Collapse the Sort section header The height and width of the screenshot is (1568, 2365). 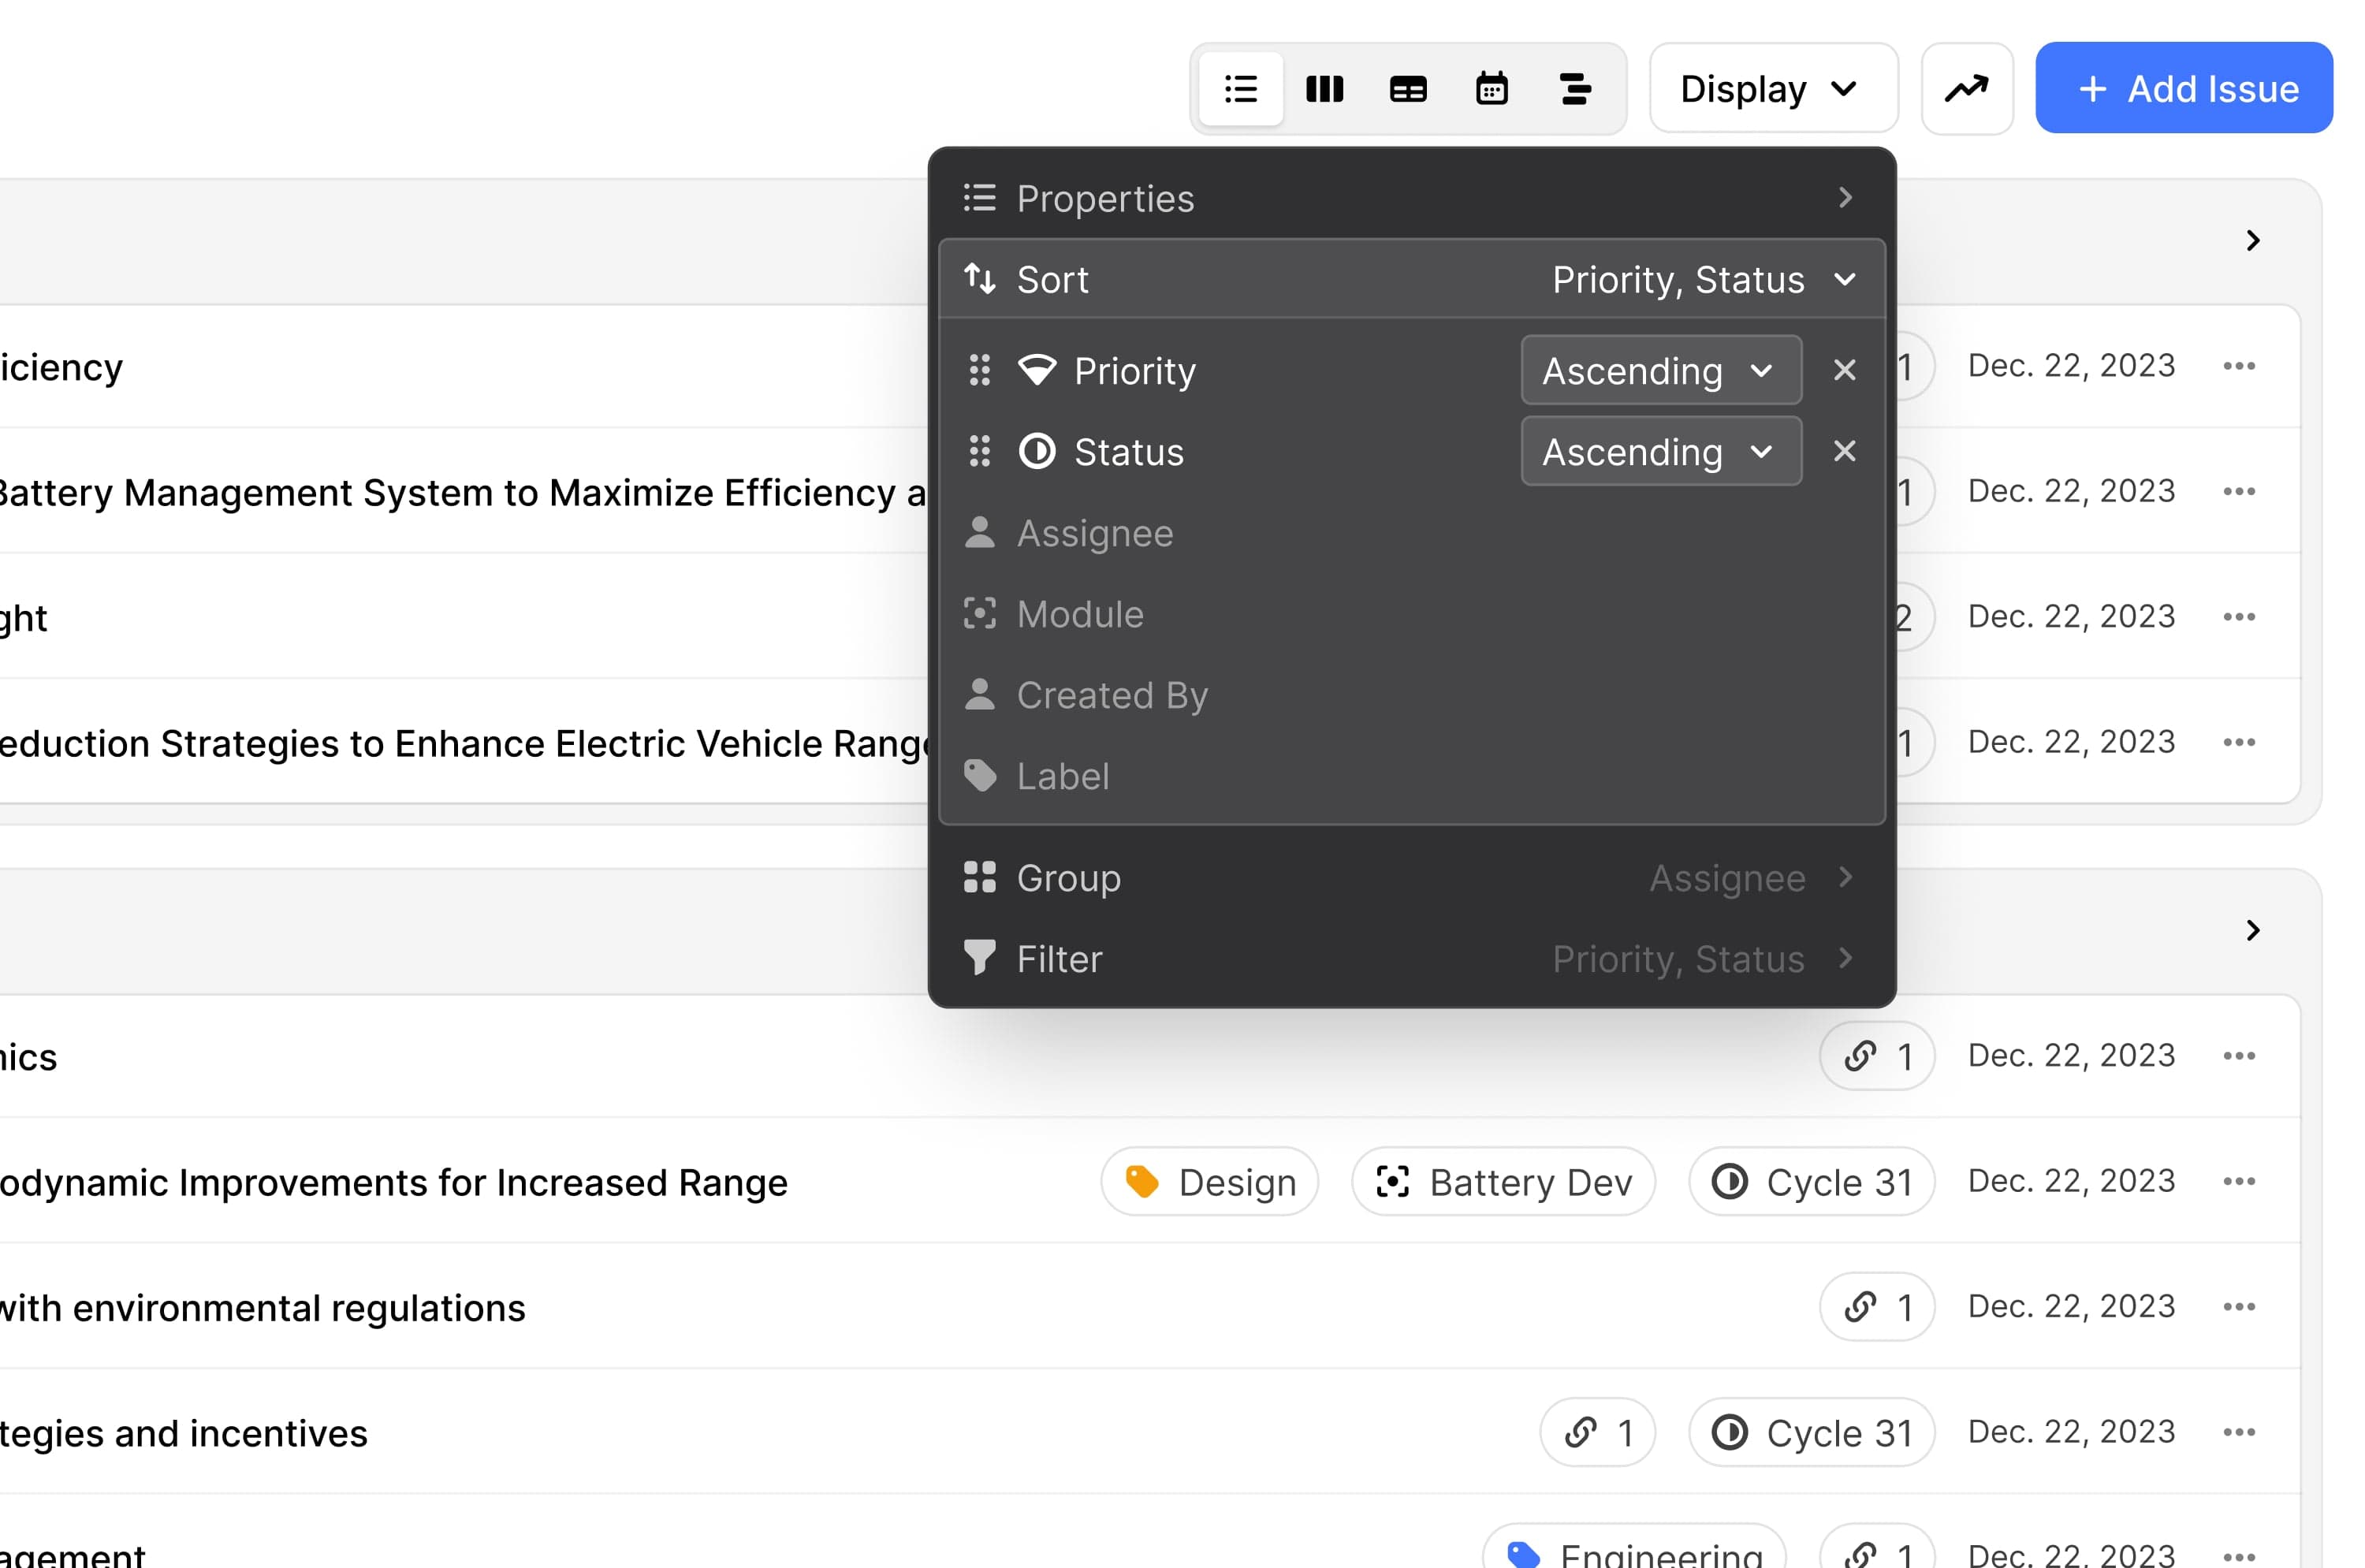point(1412,279)
